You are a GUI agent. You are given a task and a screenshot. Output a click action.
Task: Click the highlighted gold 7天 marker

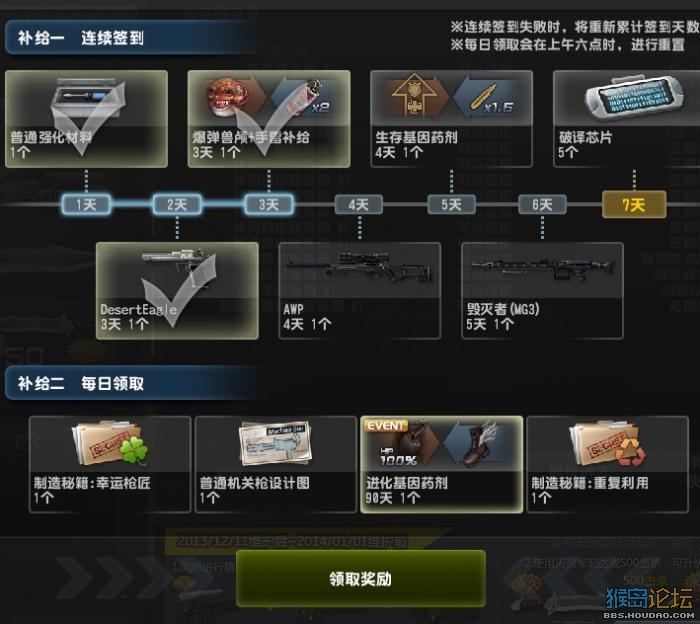[x=634, y=204]
